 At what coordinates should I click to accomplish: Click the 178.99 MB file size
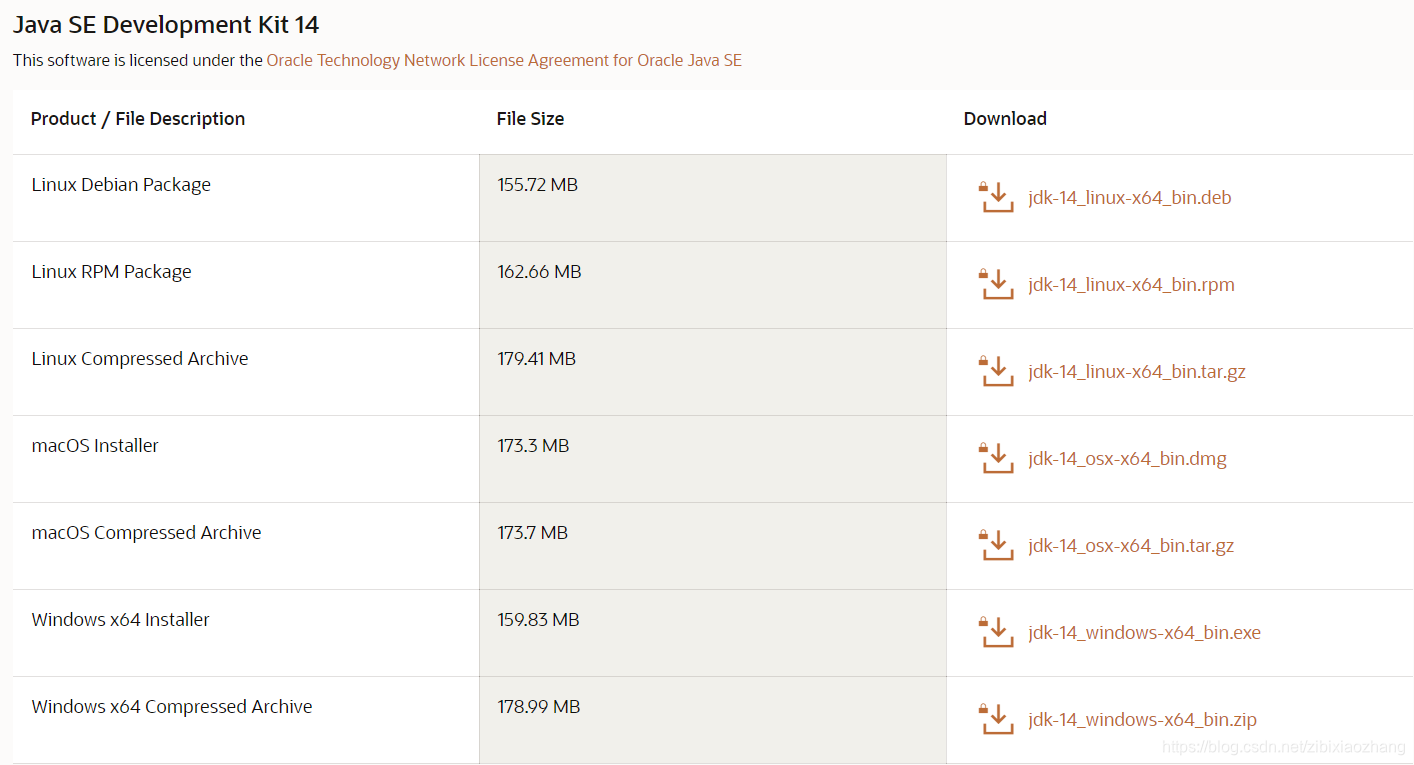pyautogui.click(x=539, y=707)
